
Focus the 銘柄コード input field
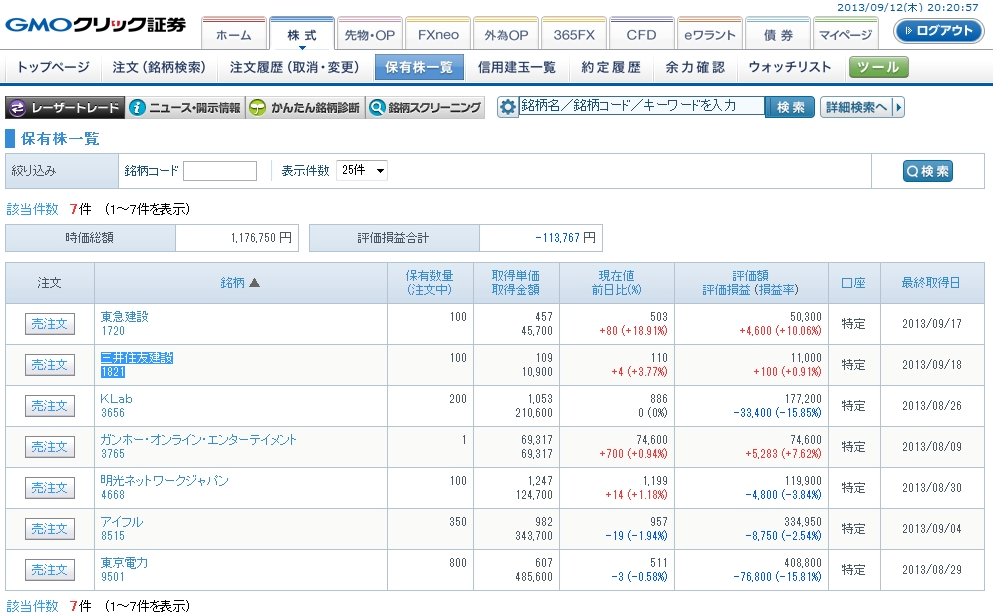220,171
